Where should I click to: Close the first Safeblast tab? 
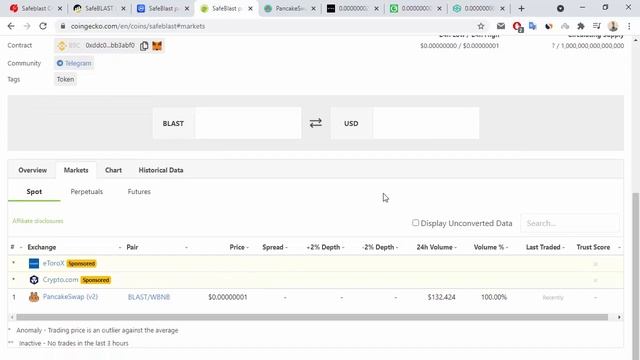60,8
